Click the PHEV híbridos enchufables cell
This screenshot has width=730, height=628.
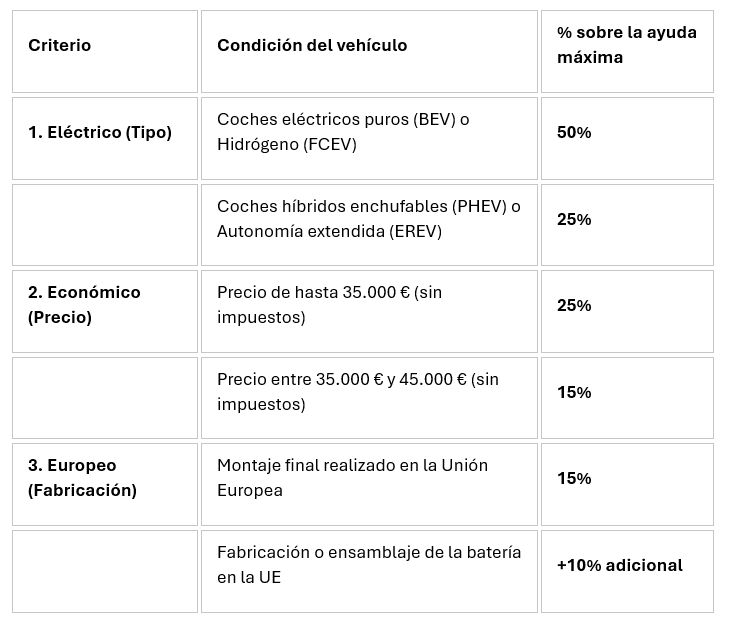click(369, 225)
